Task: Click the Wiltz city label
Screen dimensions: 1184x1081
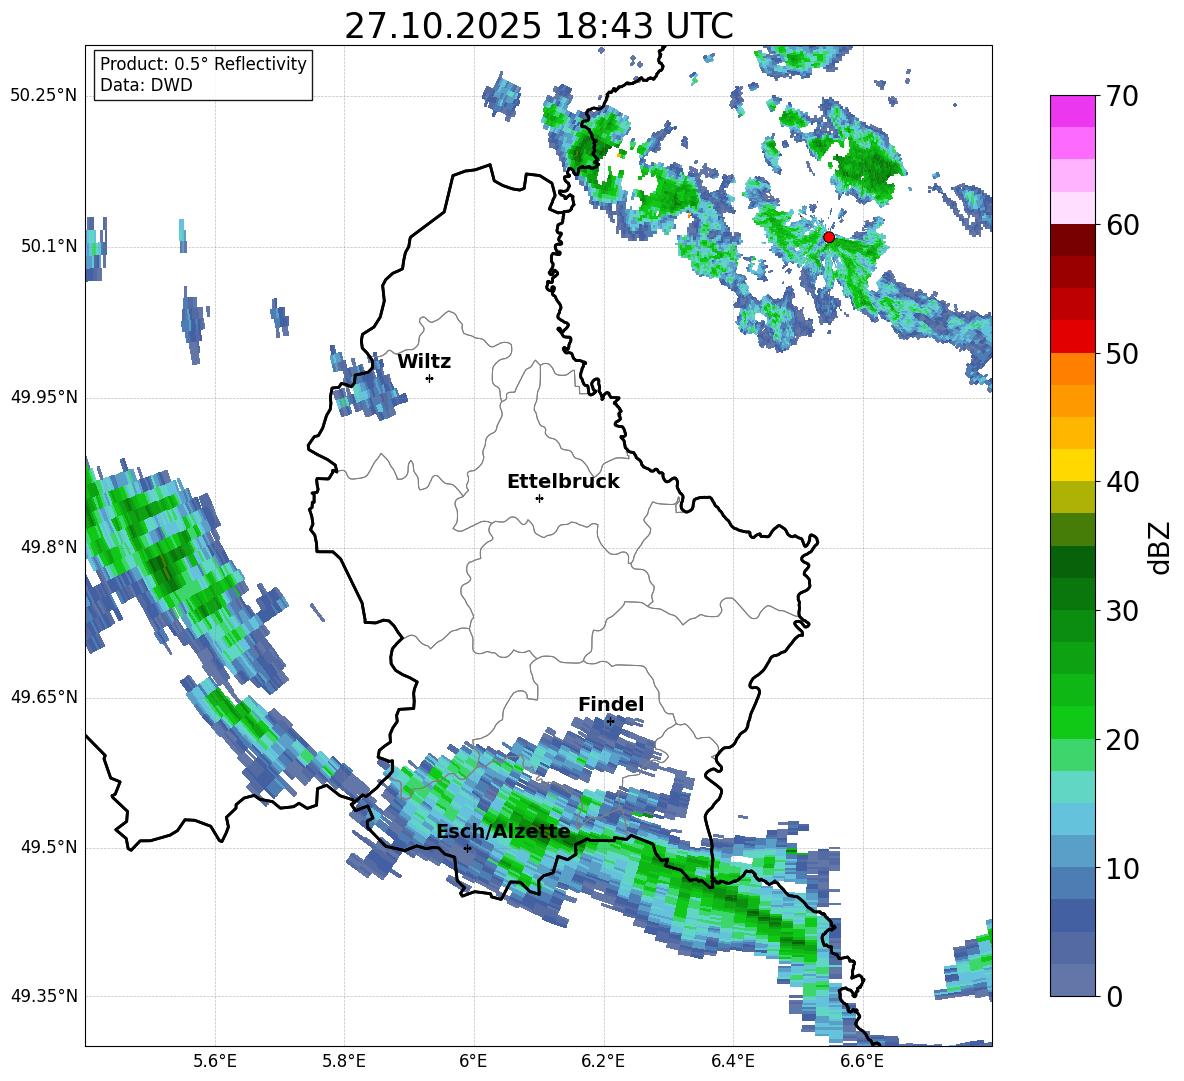Action: [424, 362]
